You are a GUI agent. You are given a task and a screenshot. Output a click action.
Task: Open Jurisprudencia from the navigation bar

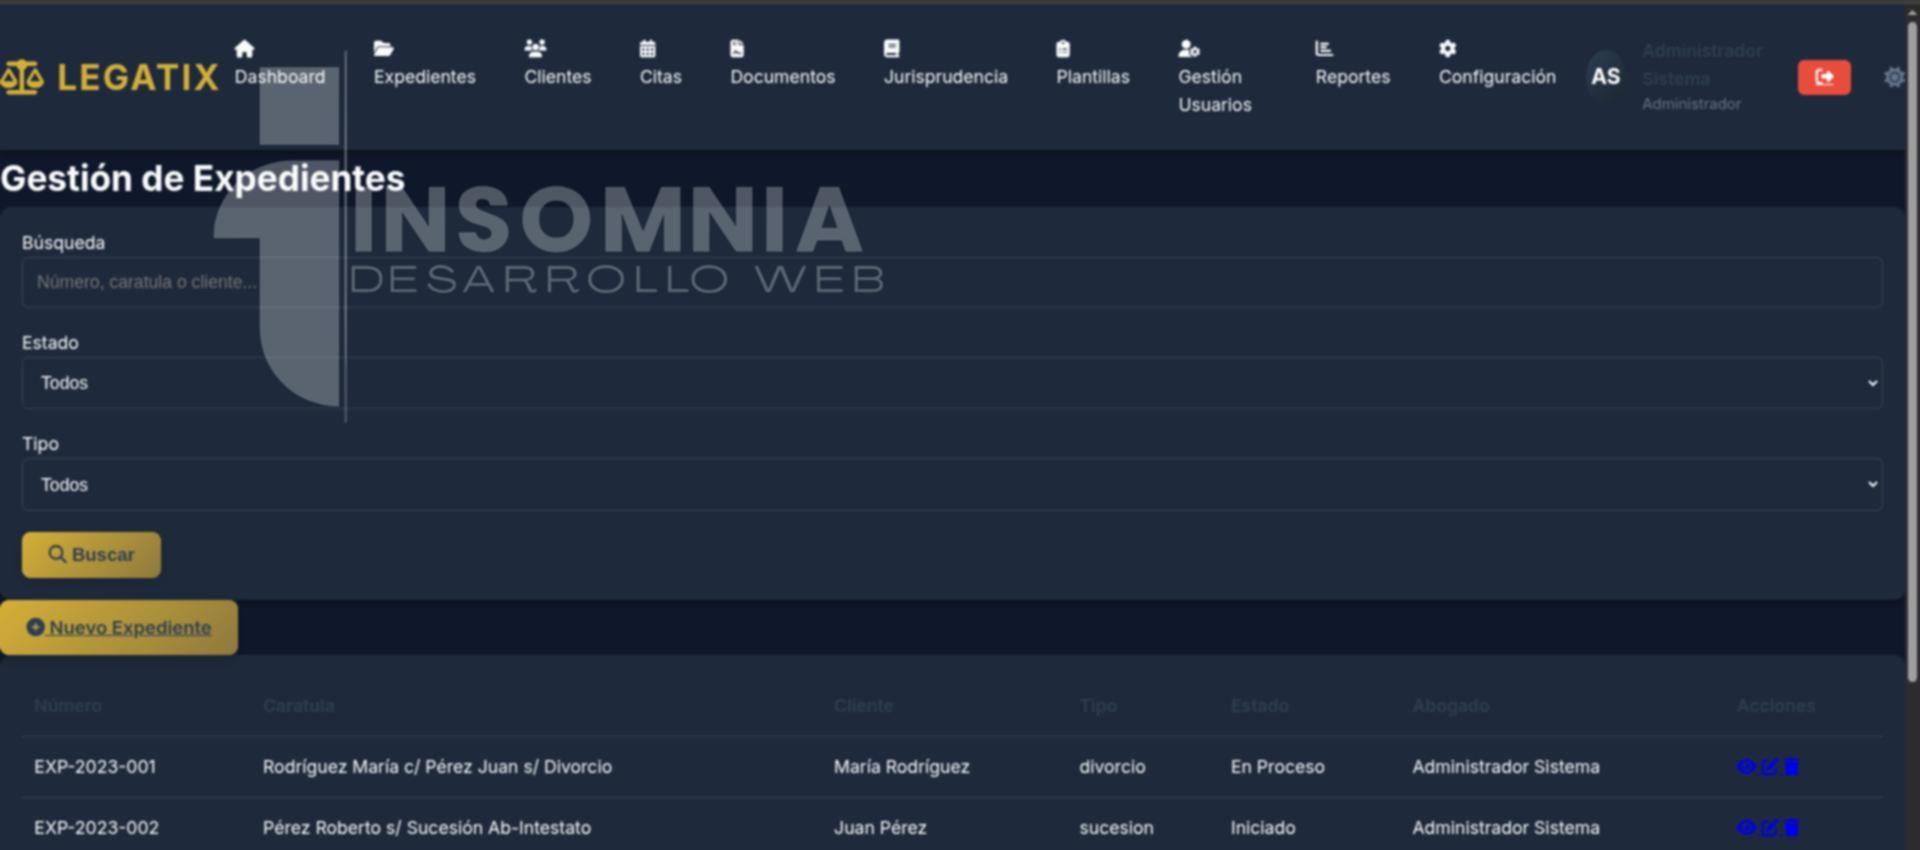coord(945,65)
